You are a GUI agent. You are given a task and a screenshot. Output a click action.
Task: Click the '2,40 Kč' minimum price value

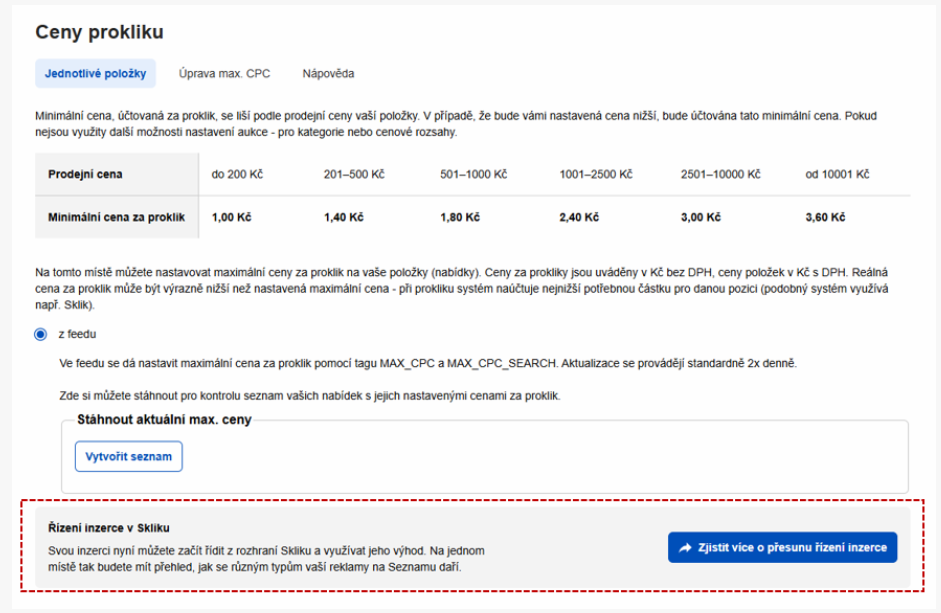tap(579, 217)
